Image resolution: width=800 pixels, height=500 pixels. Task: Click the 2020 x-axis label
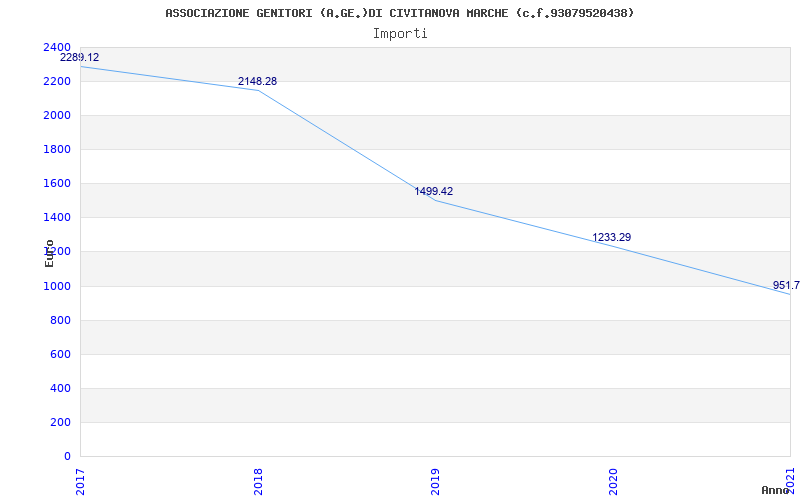tap(613, 482)
